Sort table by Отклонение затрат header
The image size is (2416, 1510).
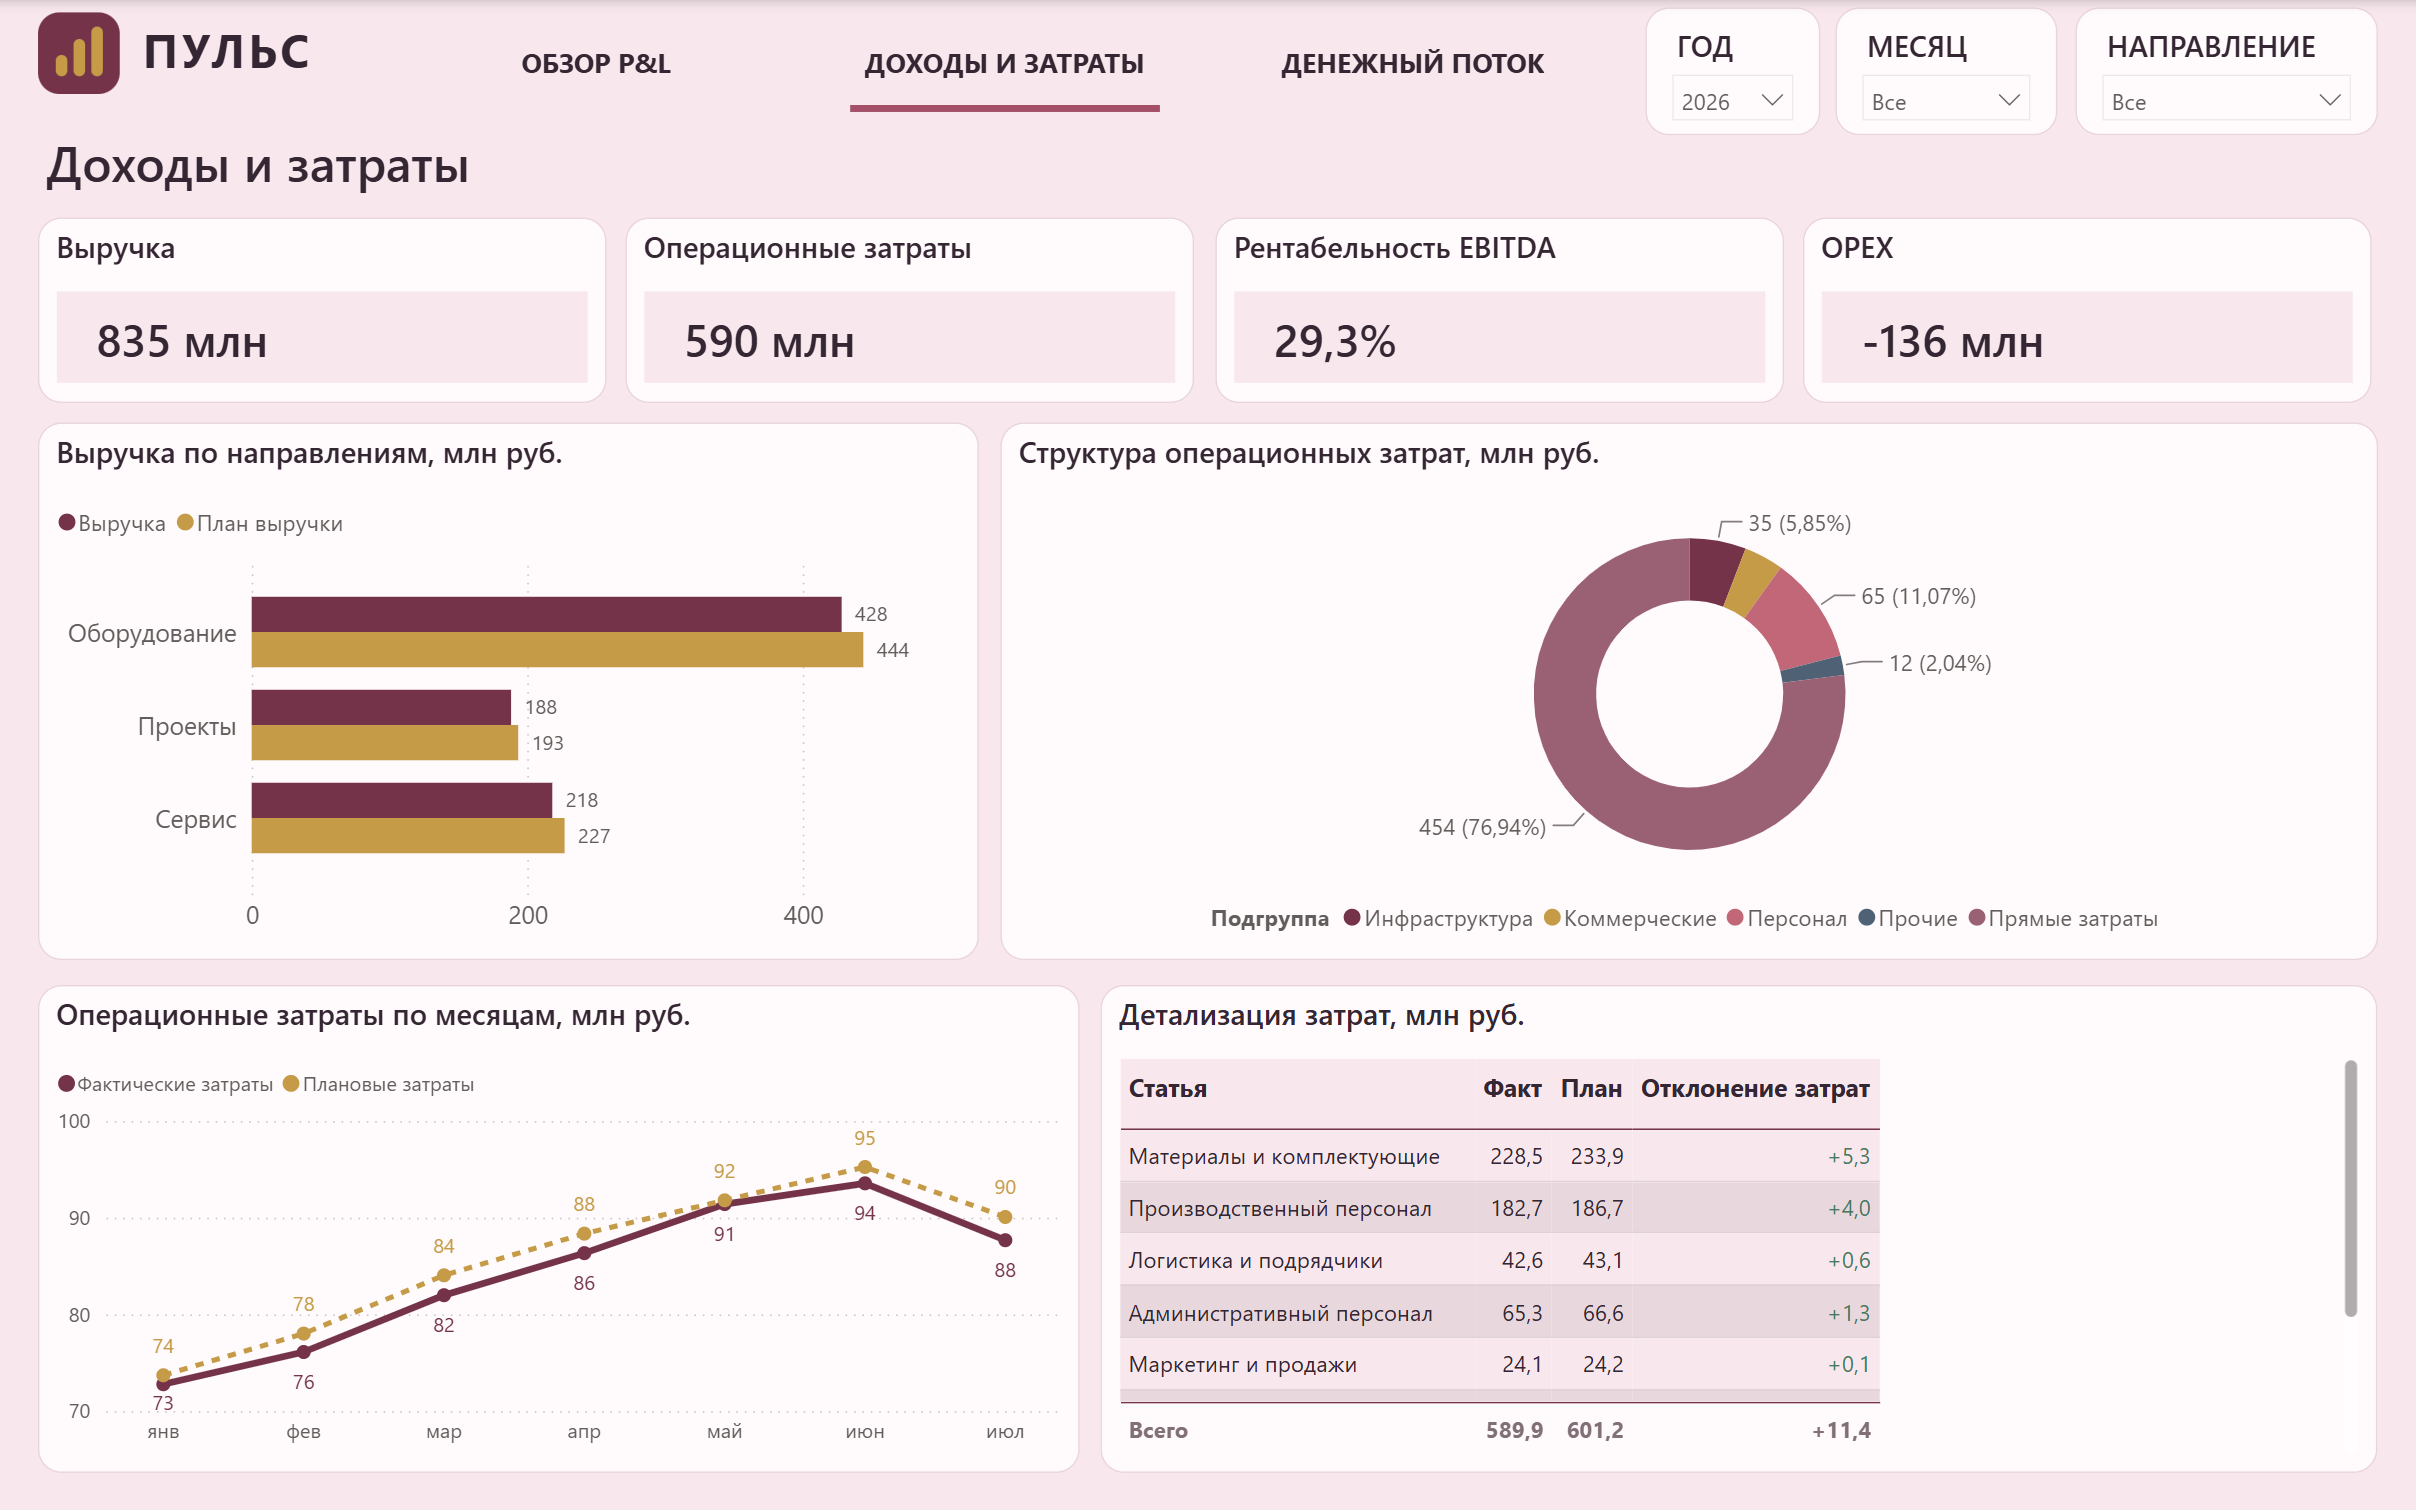1755,1088
